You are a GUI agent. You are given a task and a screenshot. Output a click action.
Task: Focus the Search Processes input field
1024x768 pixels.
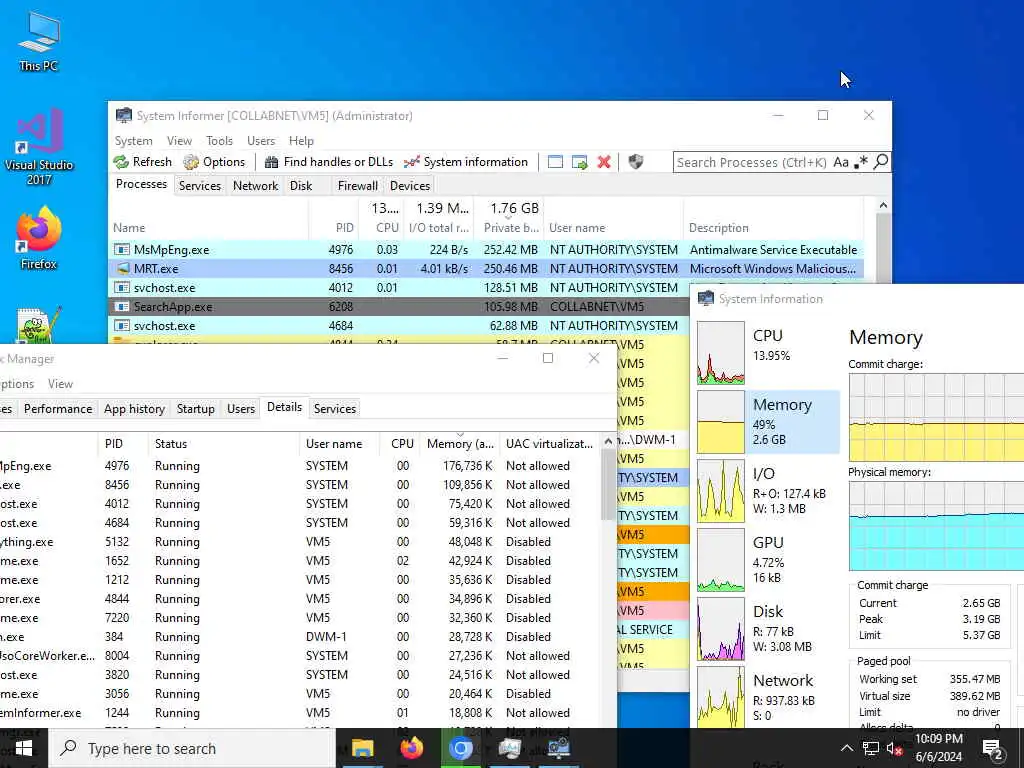point(751,162)
